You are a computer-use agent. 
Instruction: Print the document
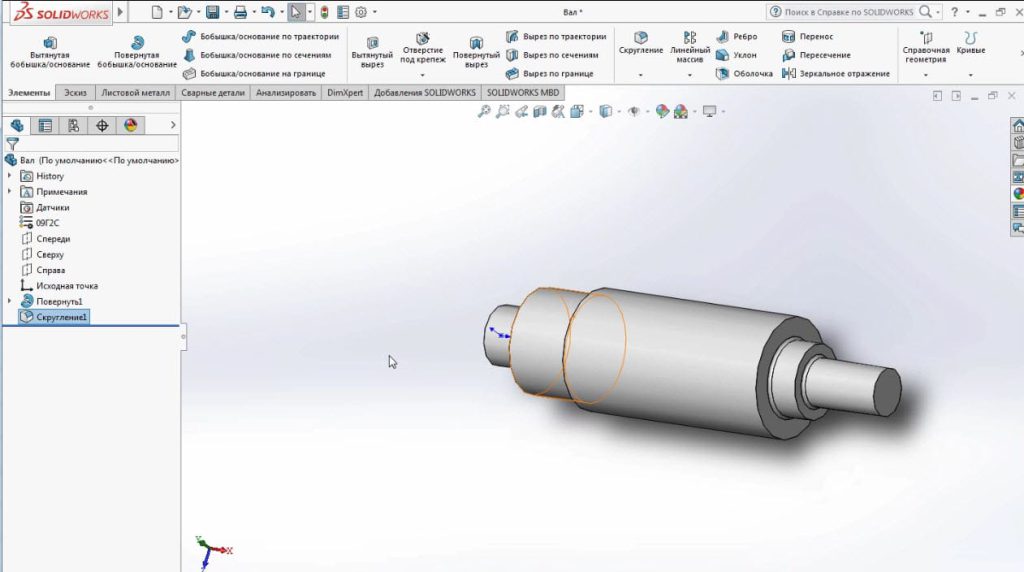(x=240, y=12)
